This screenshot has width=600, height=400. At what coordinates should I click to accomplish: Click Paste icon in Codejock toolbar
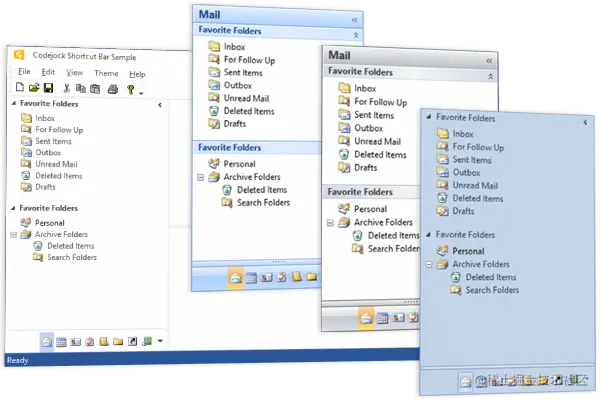tap(95, 89)
